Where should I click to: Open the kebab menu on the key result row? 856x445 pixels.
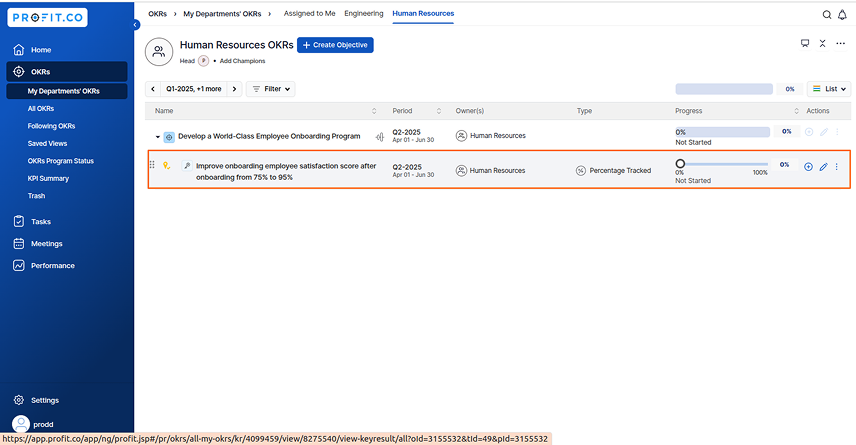(x=836, y=167)
